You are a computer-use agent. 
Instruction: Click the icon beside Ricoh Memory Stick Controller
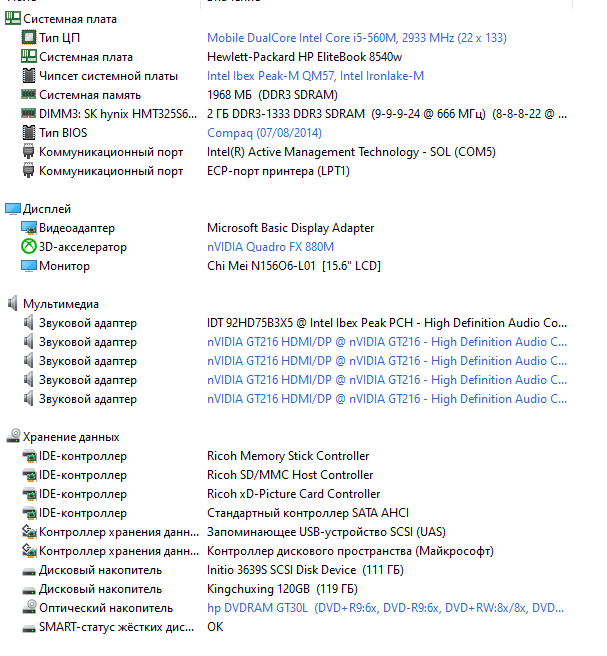[x=29, y=456]
